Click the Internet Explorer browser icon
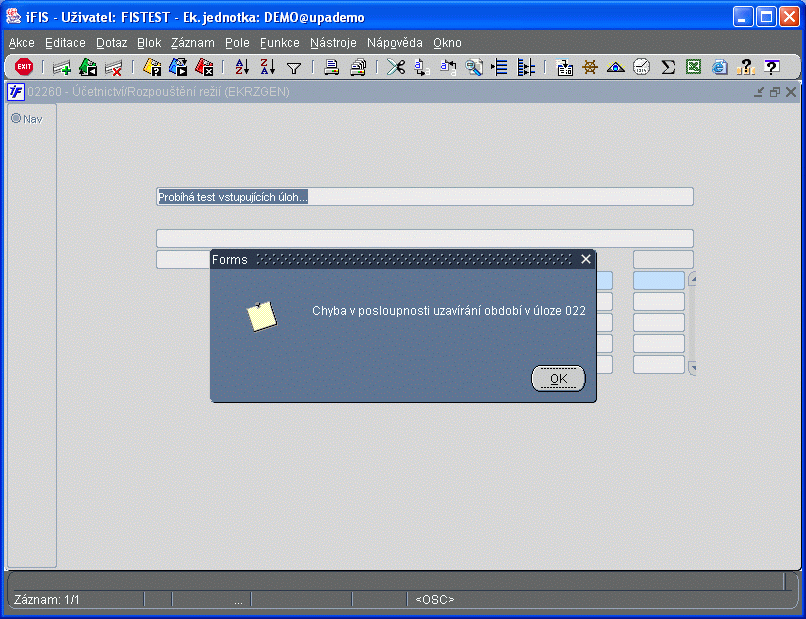The width and height of the screenshot is (806, 619). (x=720, y=67)
